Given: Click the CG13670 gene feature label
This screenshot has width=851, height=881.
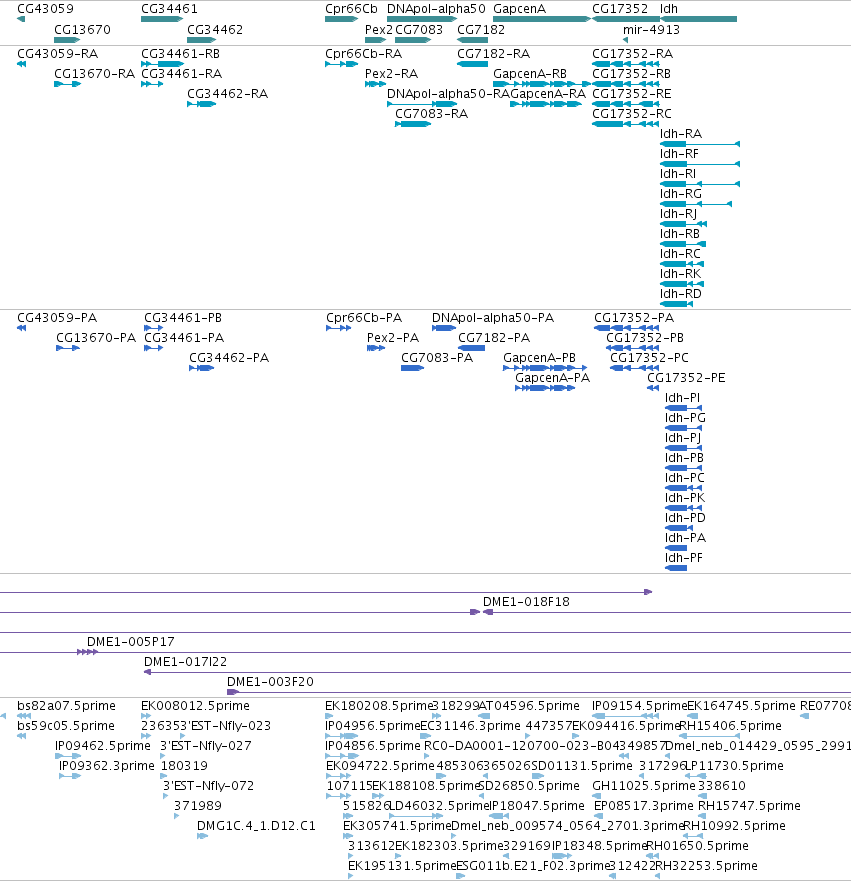Looking at the screenshot, I should [82, 30].
